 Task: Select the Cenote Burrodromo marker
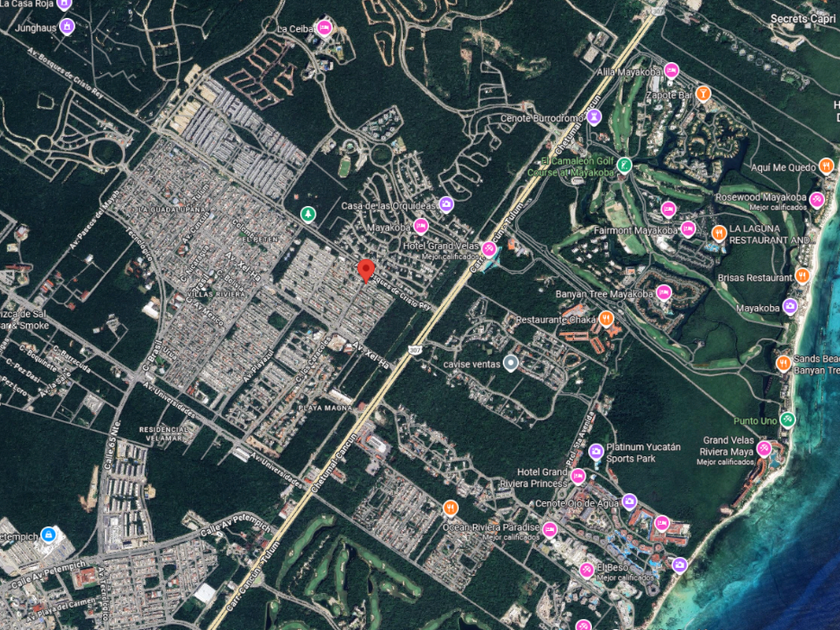[594, 117]
